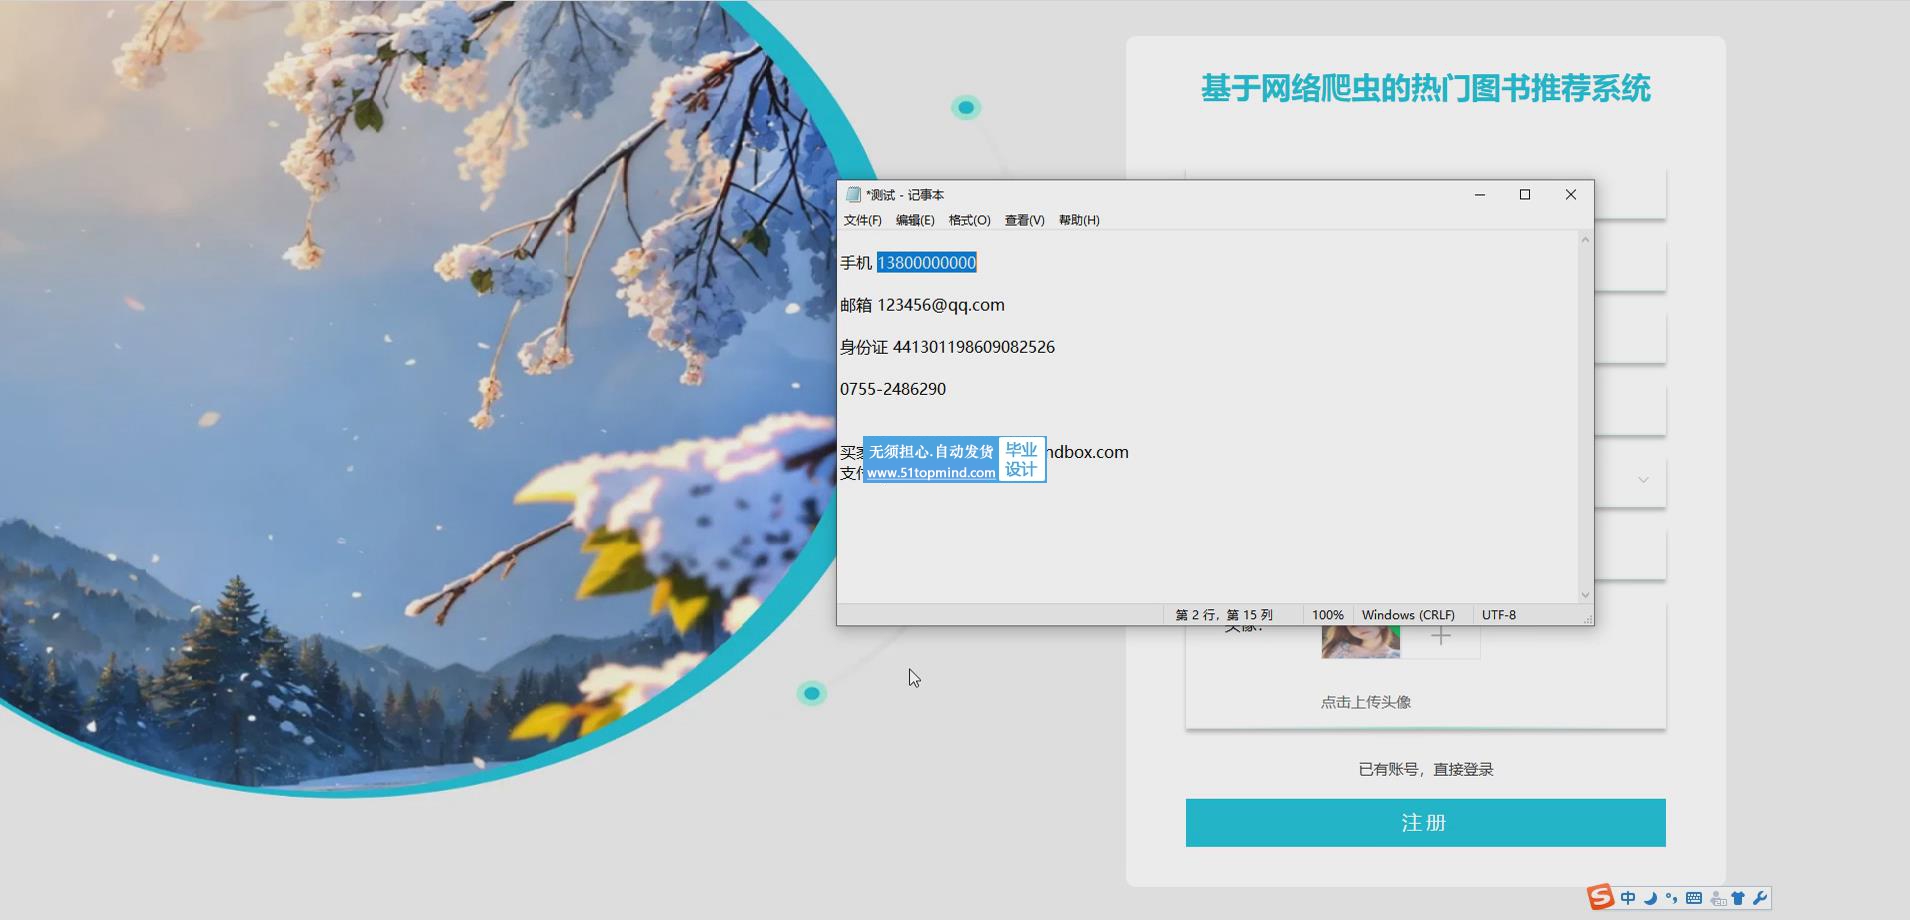Expand the 帮助(H) menu
The image size is (1910, 920).
[x=1079, y=220]
